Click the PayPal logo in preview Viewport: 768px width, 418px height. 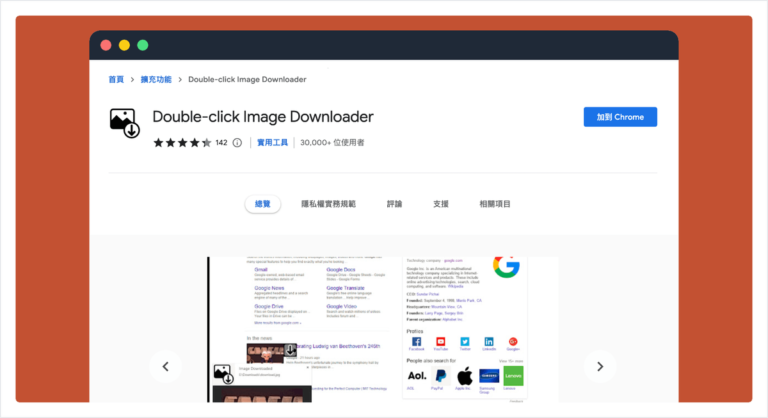[440, 376]
